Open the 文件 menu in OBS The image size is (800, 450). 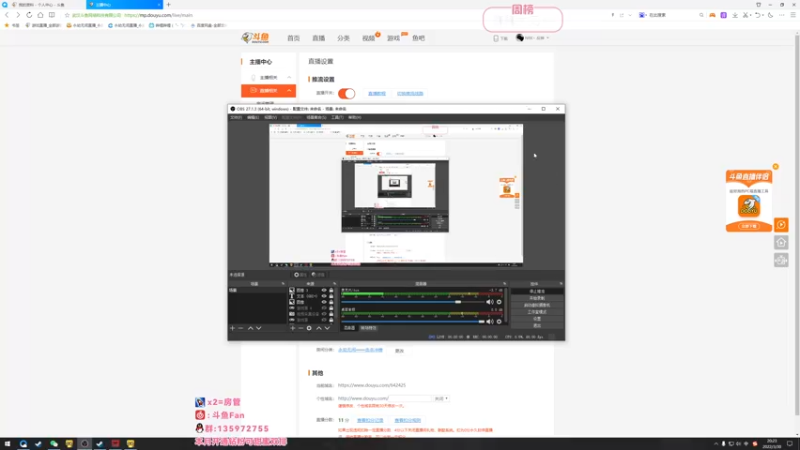(x=236, y=117)
